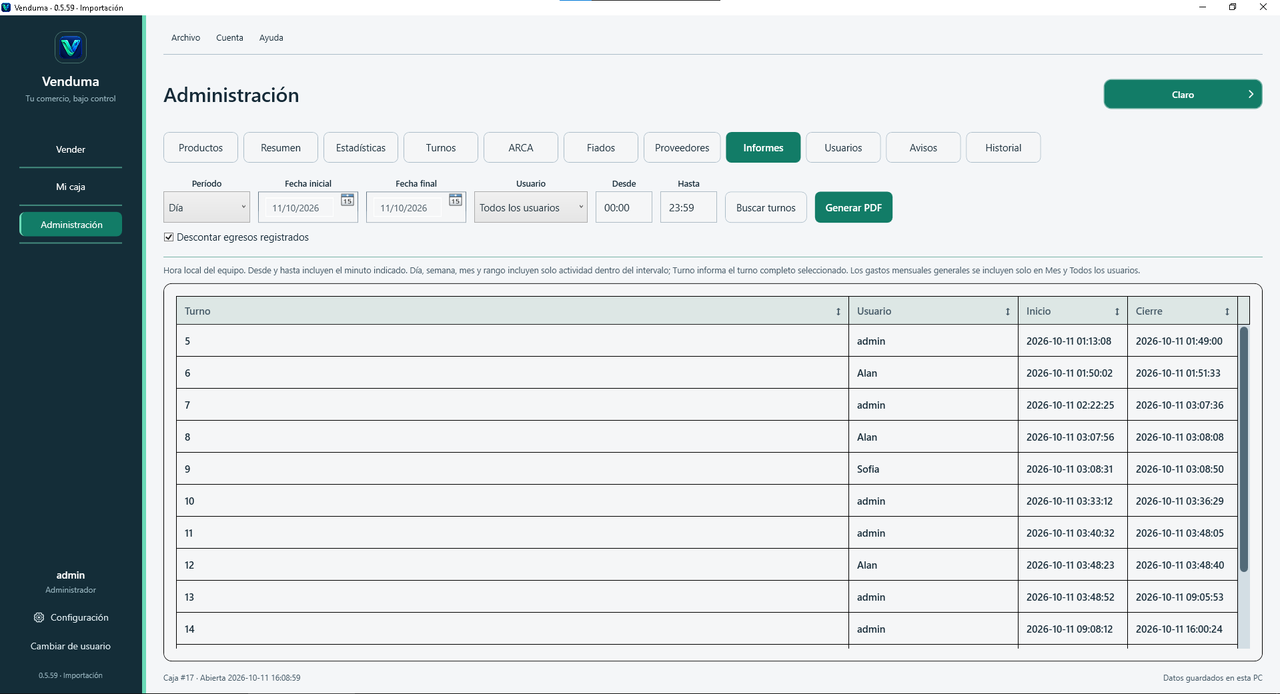
Task: Open the calendar picker for Fecha final
Action: click(455, 200)
